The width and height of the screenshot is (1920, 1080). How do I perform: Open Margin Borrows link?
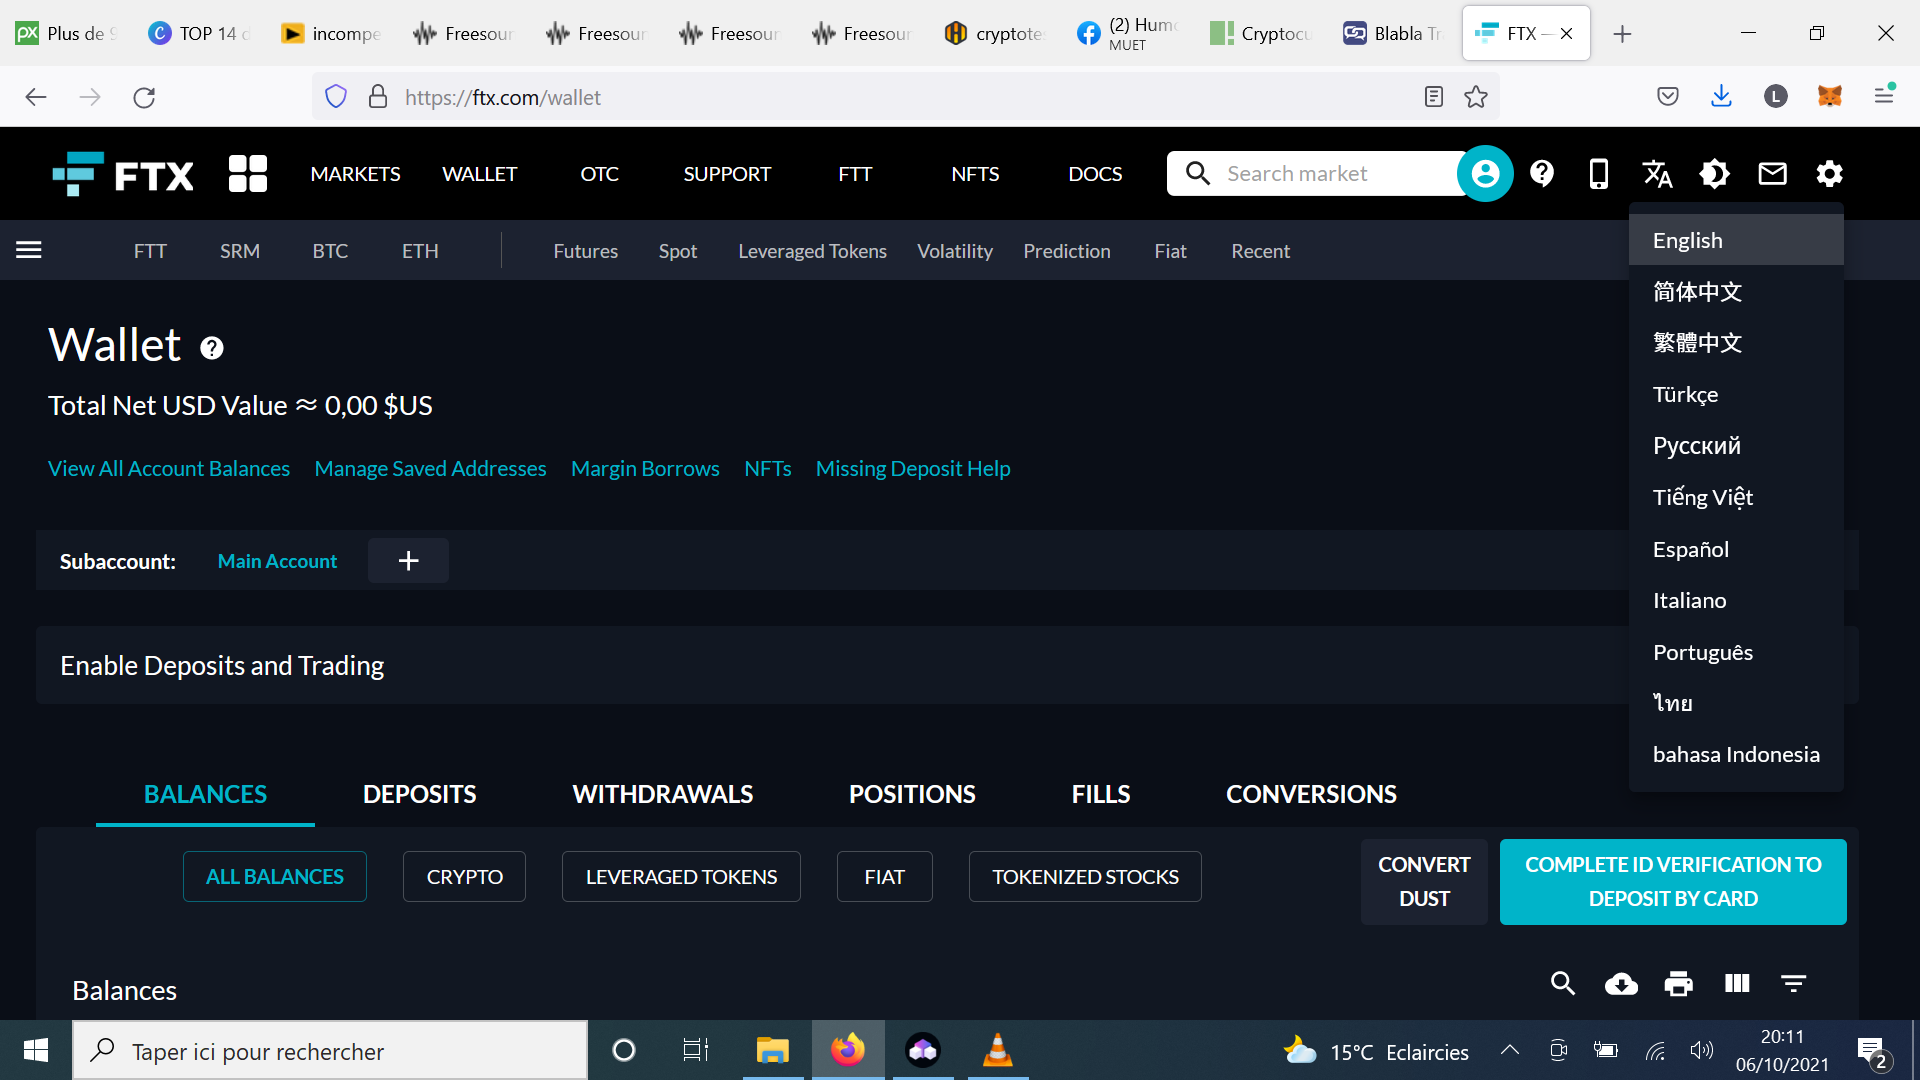tap(645, 469)
